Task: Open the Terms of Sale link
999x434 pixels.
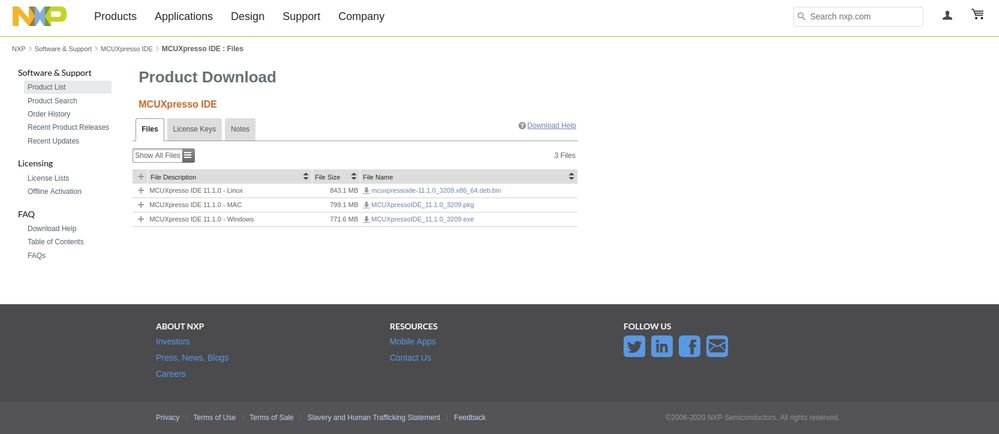Action: [x=271, y=417]
